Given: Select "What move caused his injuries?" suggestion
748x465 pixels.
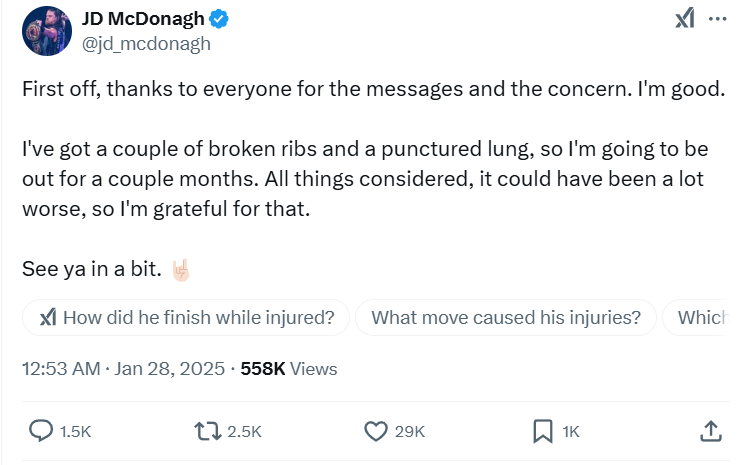Looking at the screenshot, I should [505, 318].
